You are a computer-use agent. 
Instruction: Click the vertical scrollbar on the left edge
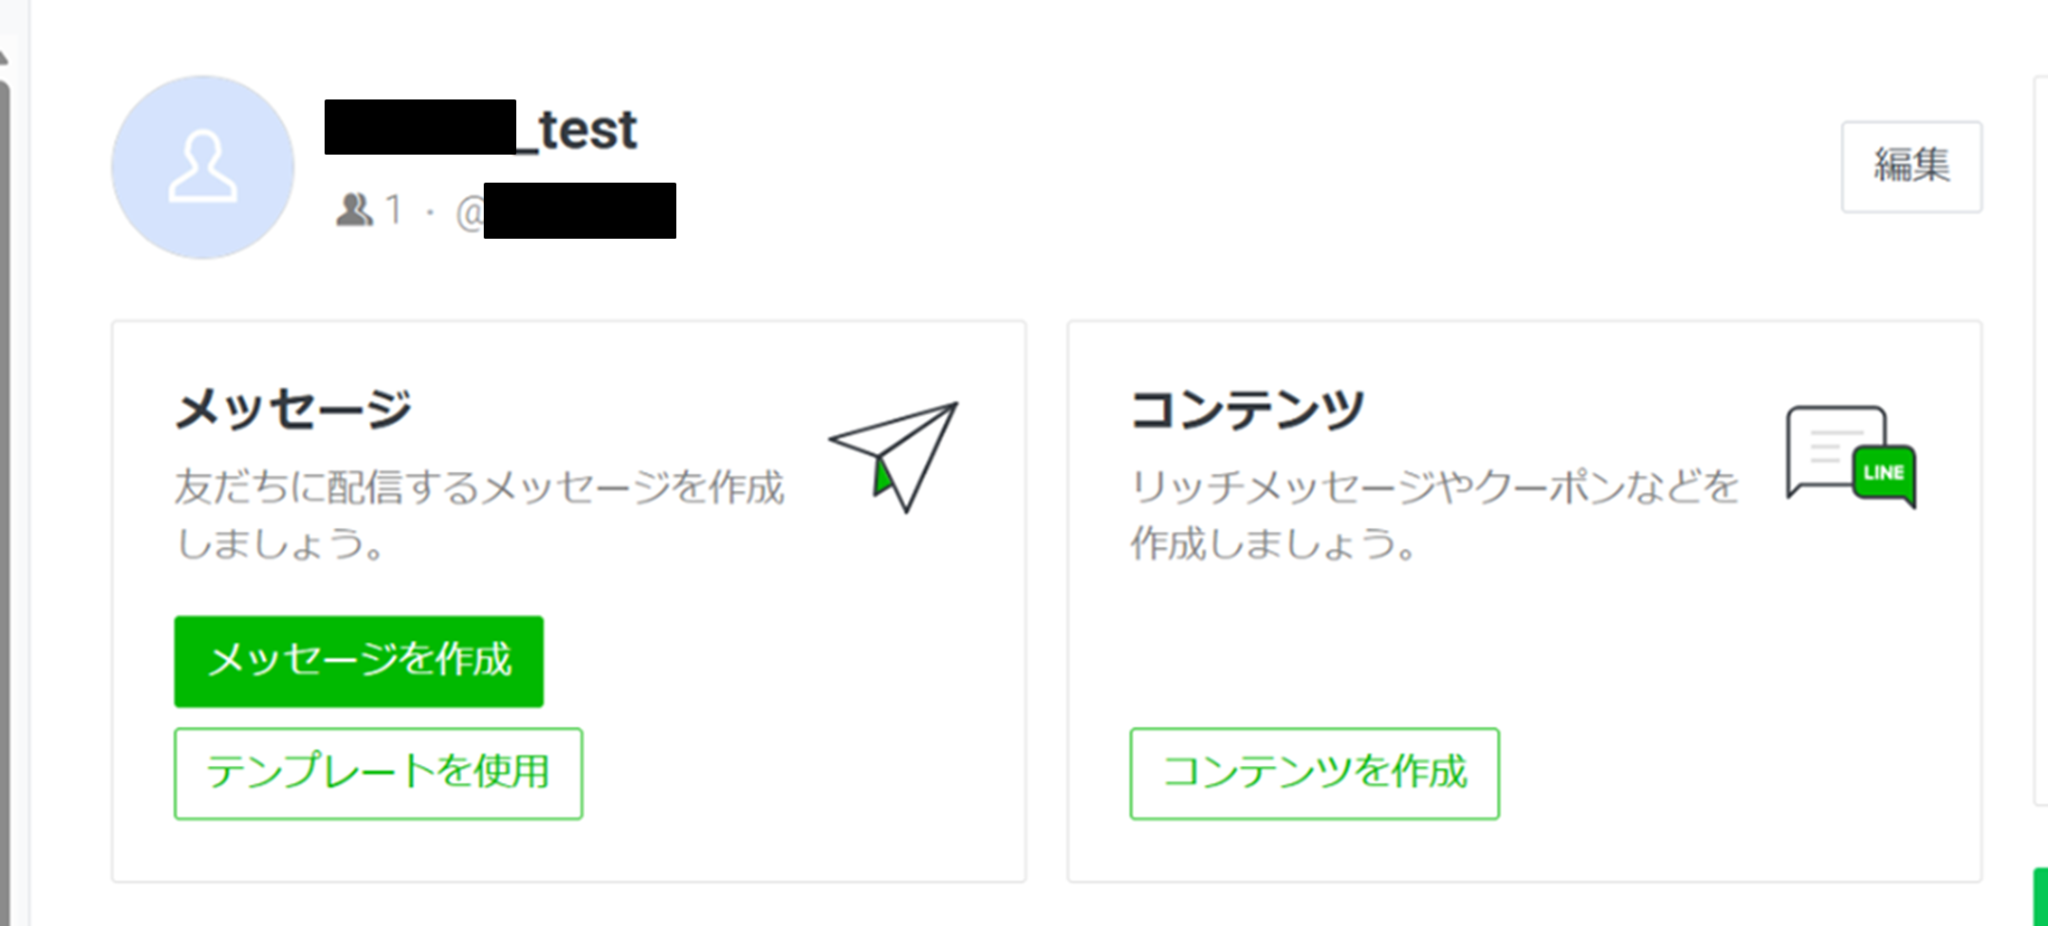(x=5, y=500)
